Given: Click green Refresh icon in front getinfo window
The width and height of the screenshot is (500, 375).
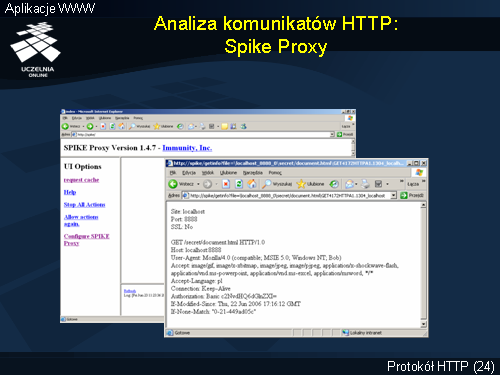Looking at the screenshot, I should pyautogui.click(x=239, y=184).
